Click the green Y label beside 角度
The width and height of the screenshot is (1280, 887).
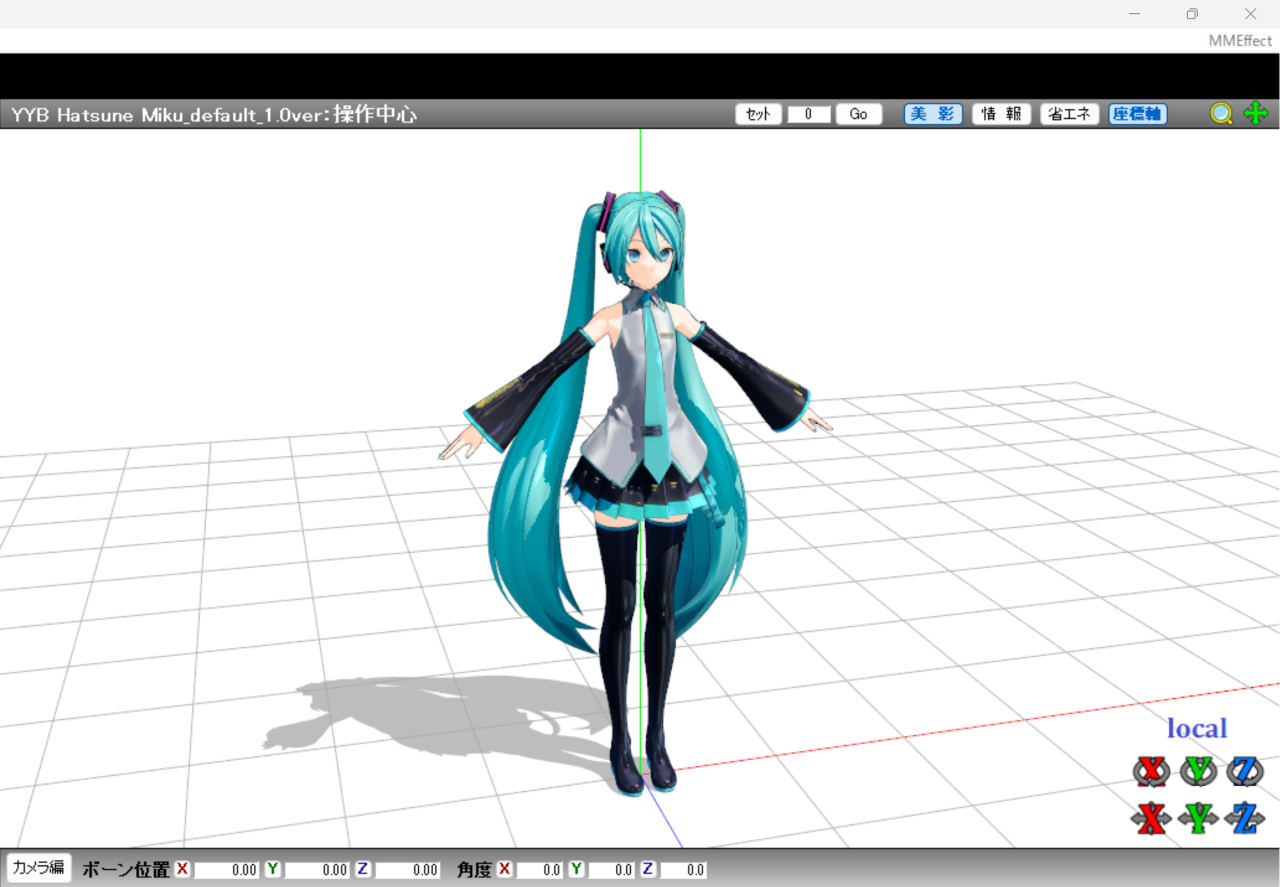pos(576,869)
